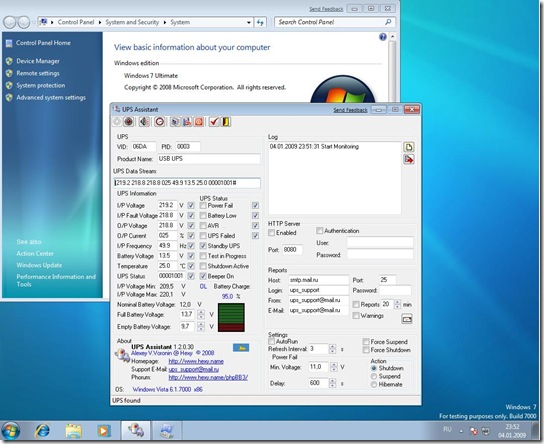Viewport: 544px width, 444px height.
Task: Select the Suspend action radio button
Action: tap(374, 376)
